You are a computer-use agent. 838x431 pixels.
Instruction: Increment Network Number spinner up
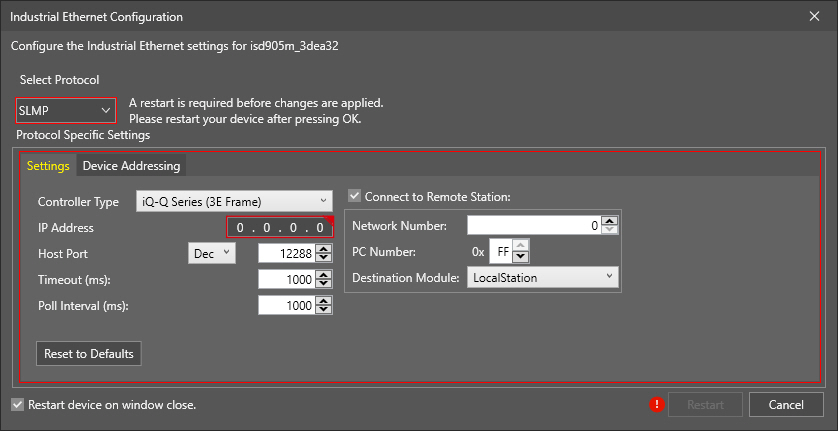610,223
